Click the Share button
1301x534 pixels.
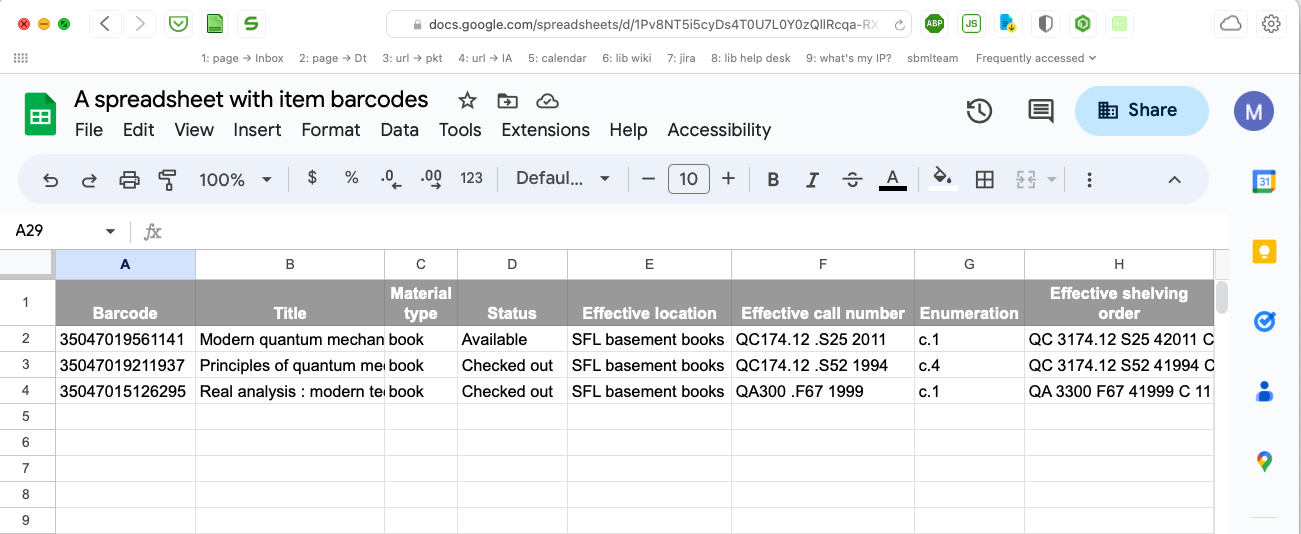tap(1142, 110)
